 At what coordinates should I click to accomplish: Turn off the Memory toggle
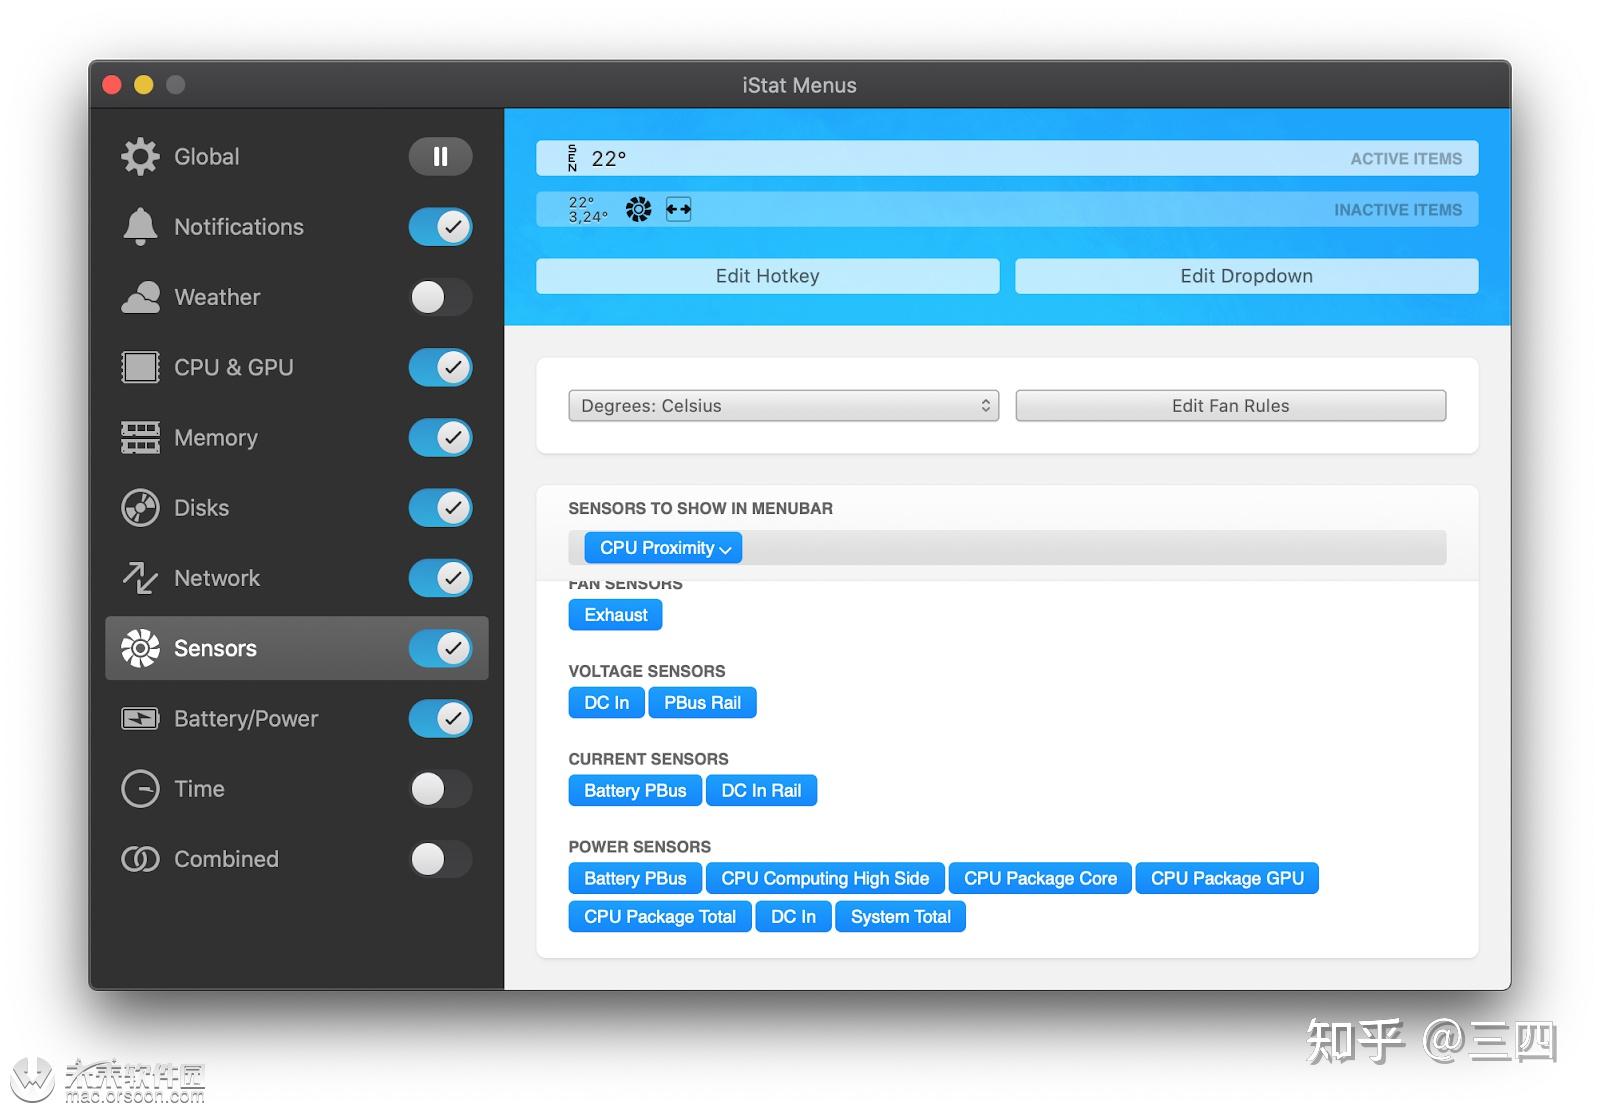[440, 437]
